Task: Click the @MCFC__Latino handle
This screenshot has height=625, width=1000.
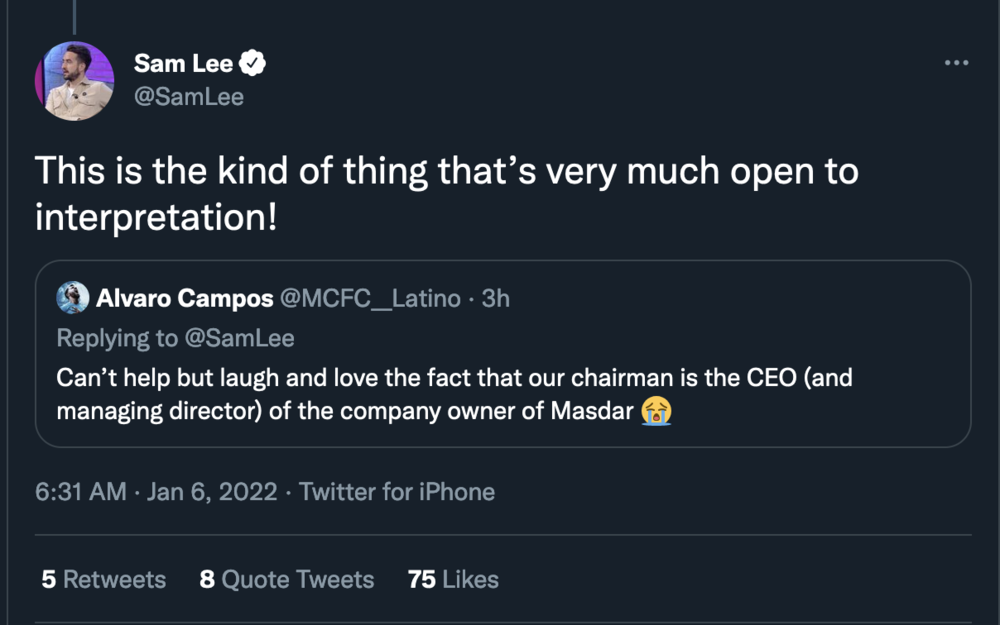Action: pyautogui.click(x=370, y=298)
